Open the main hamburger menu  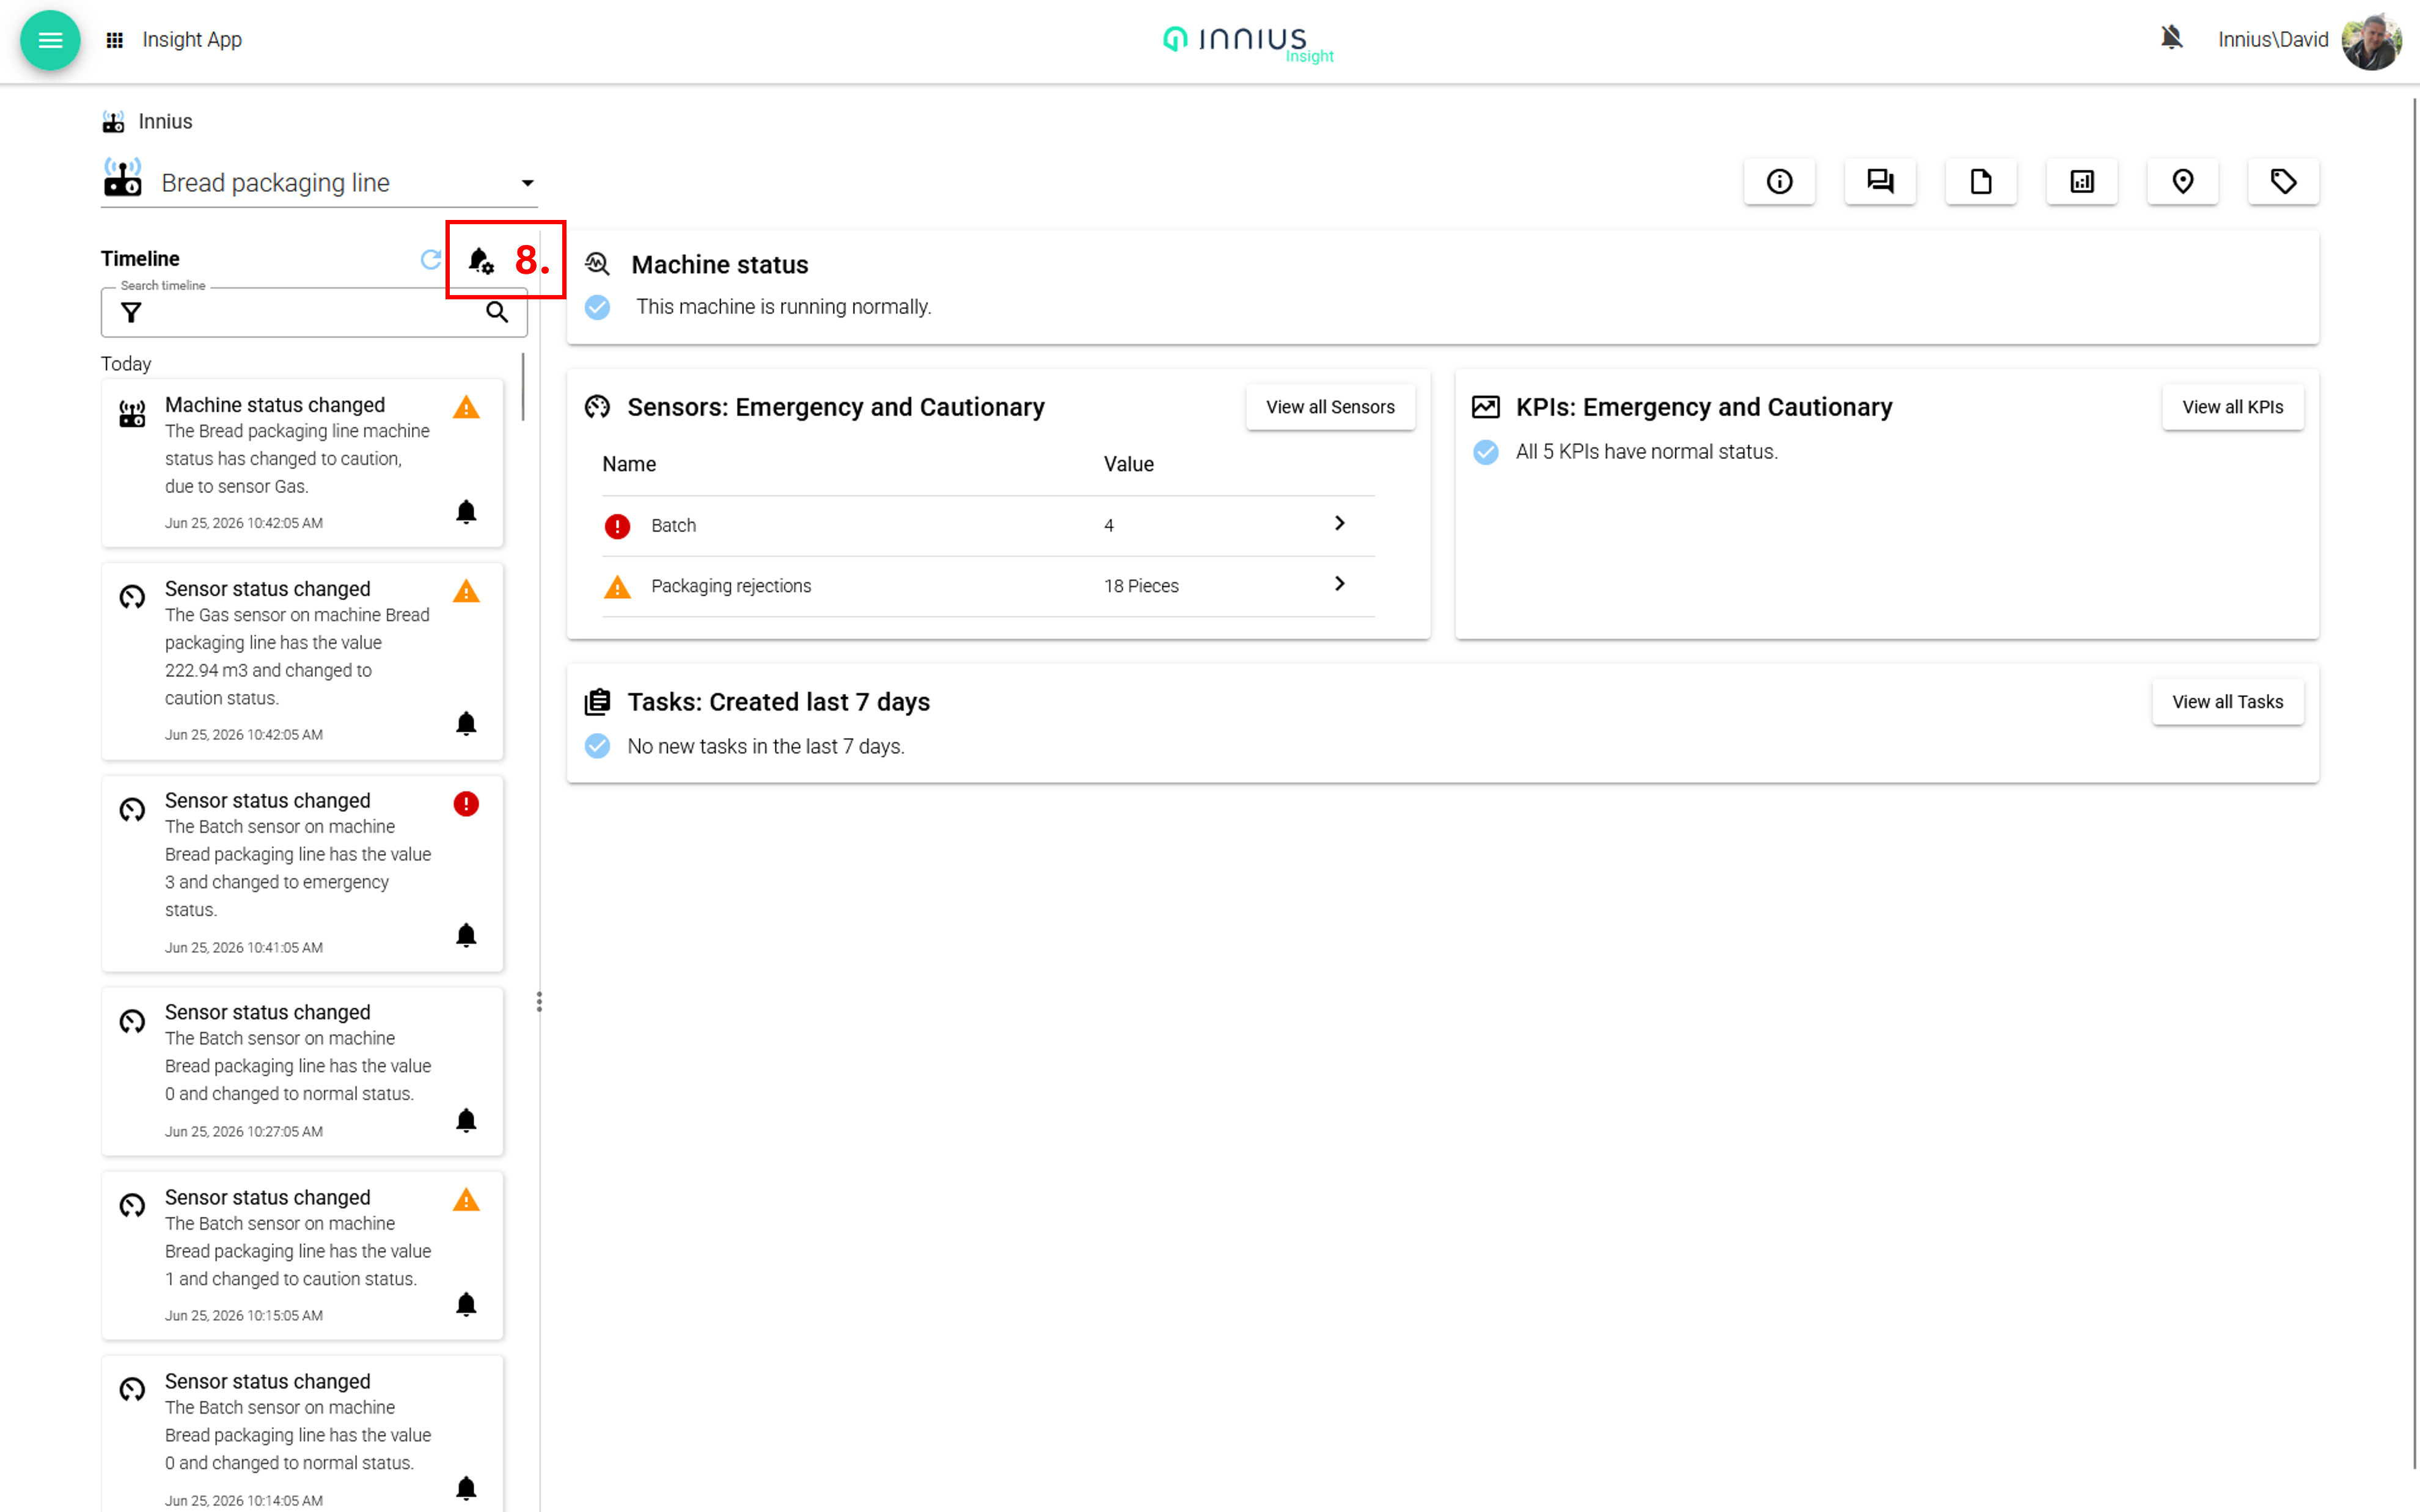point(50,40)
